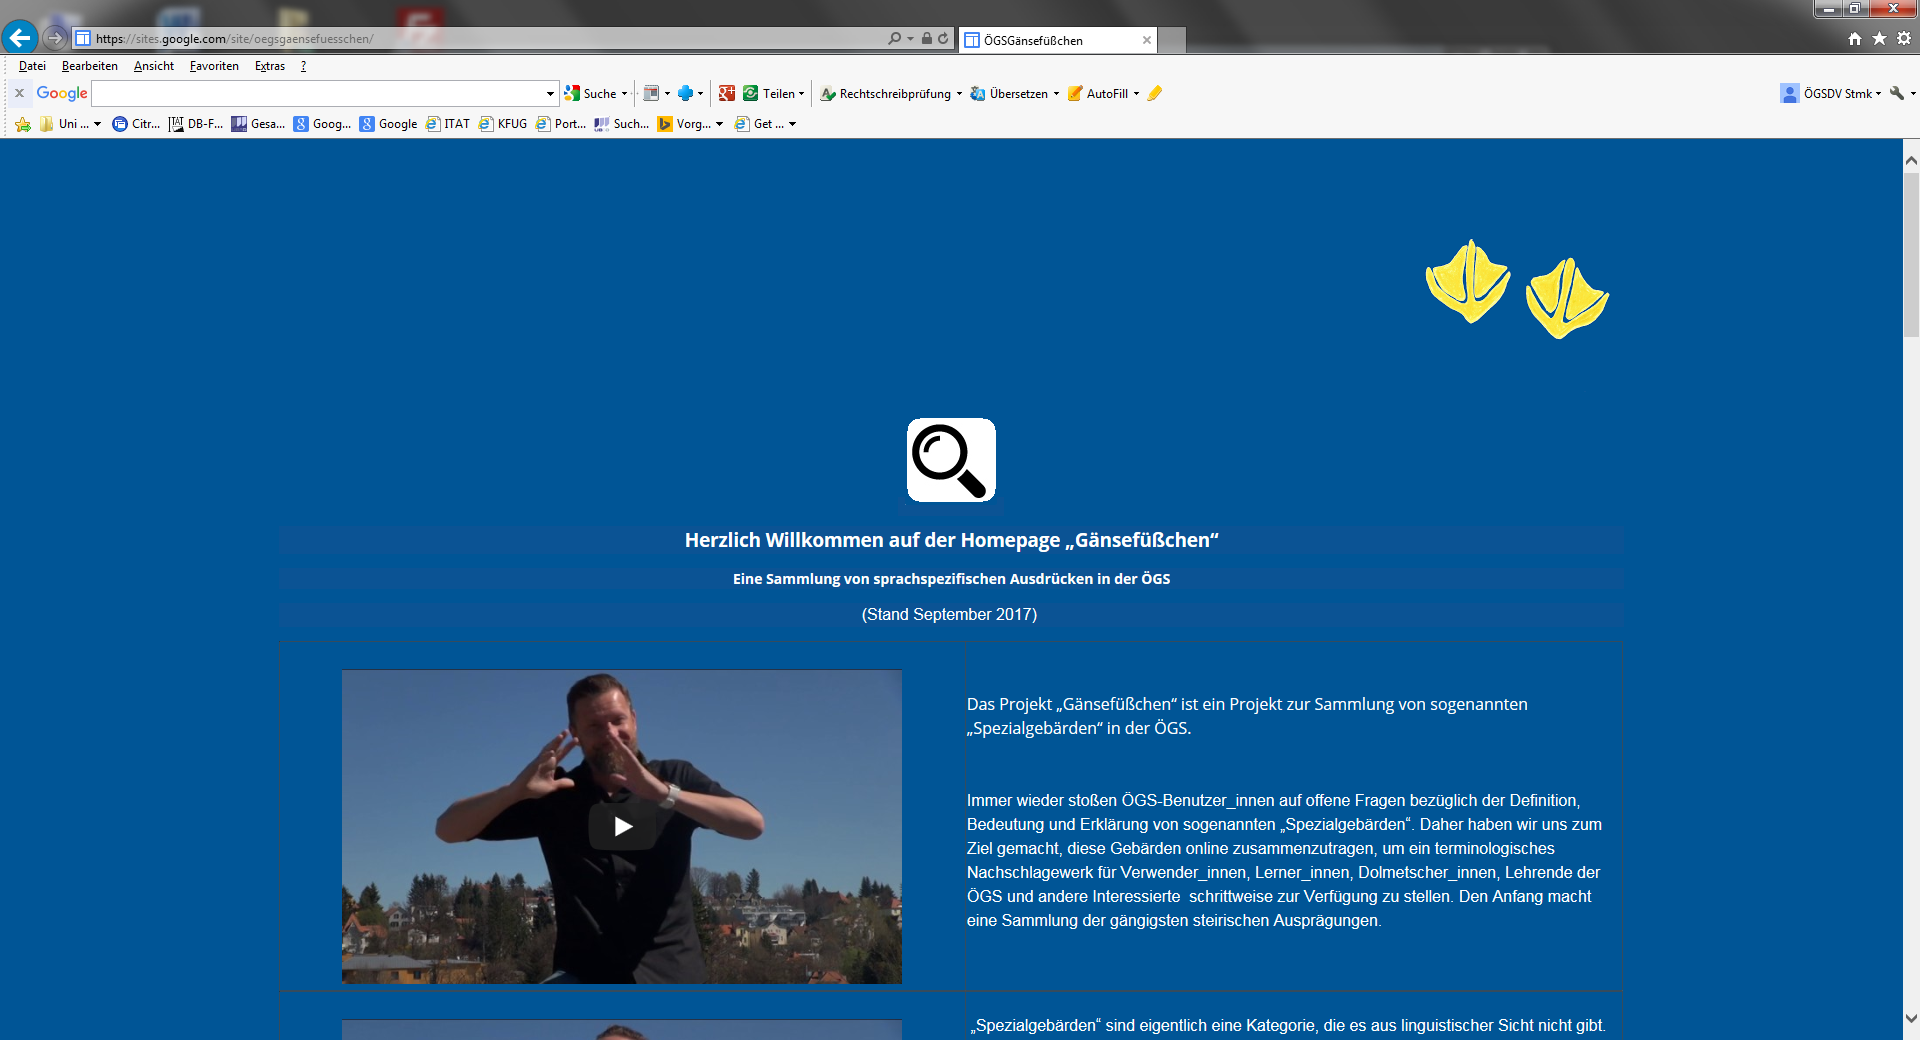Open the Suche dropdown arrow

click(x=625, y=93)
